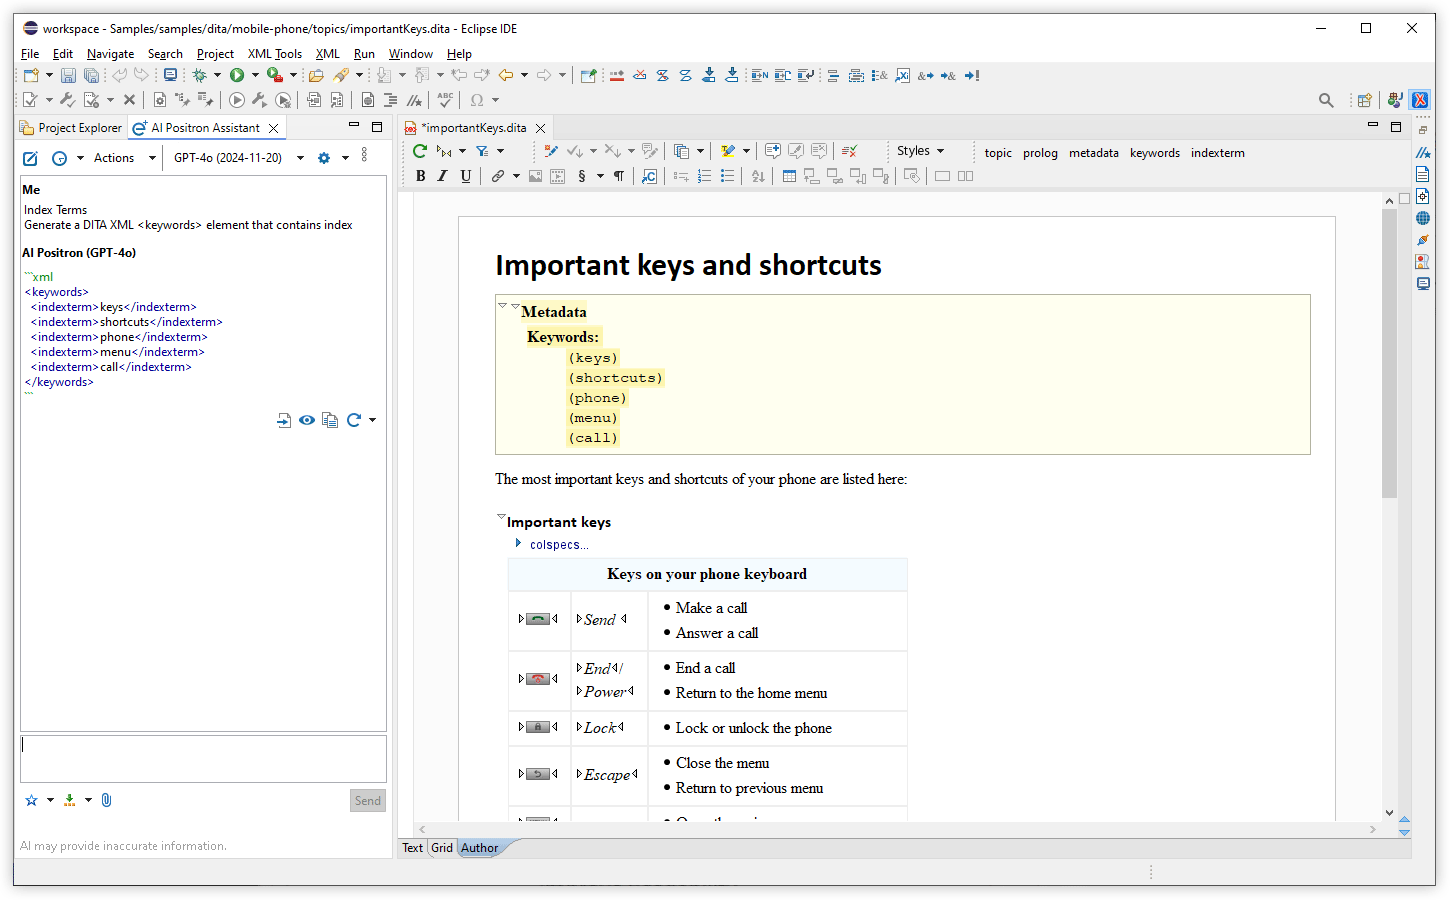The image size is (1450, 900).
Task: Switch to Text editing mode tab
Action: point(412,848)
